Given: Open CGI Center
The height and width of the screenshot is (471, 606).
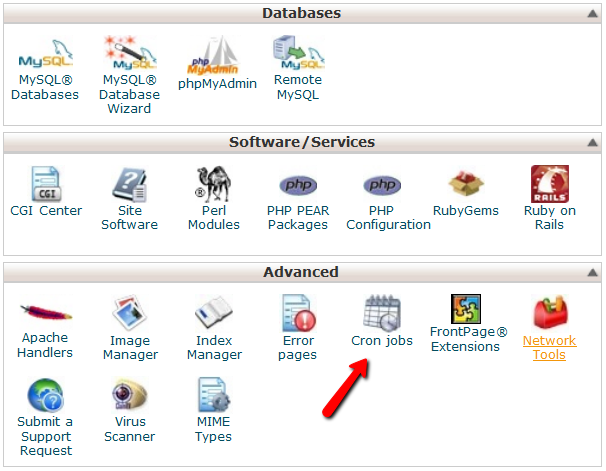Looking at the screenshot, I should (47, 184).
